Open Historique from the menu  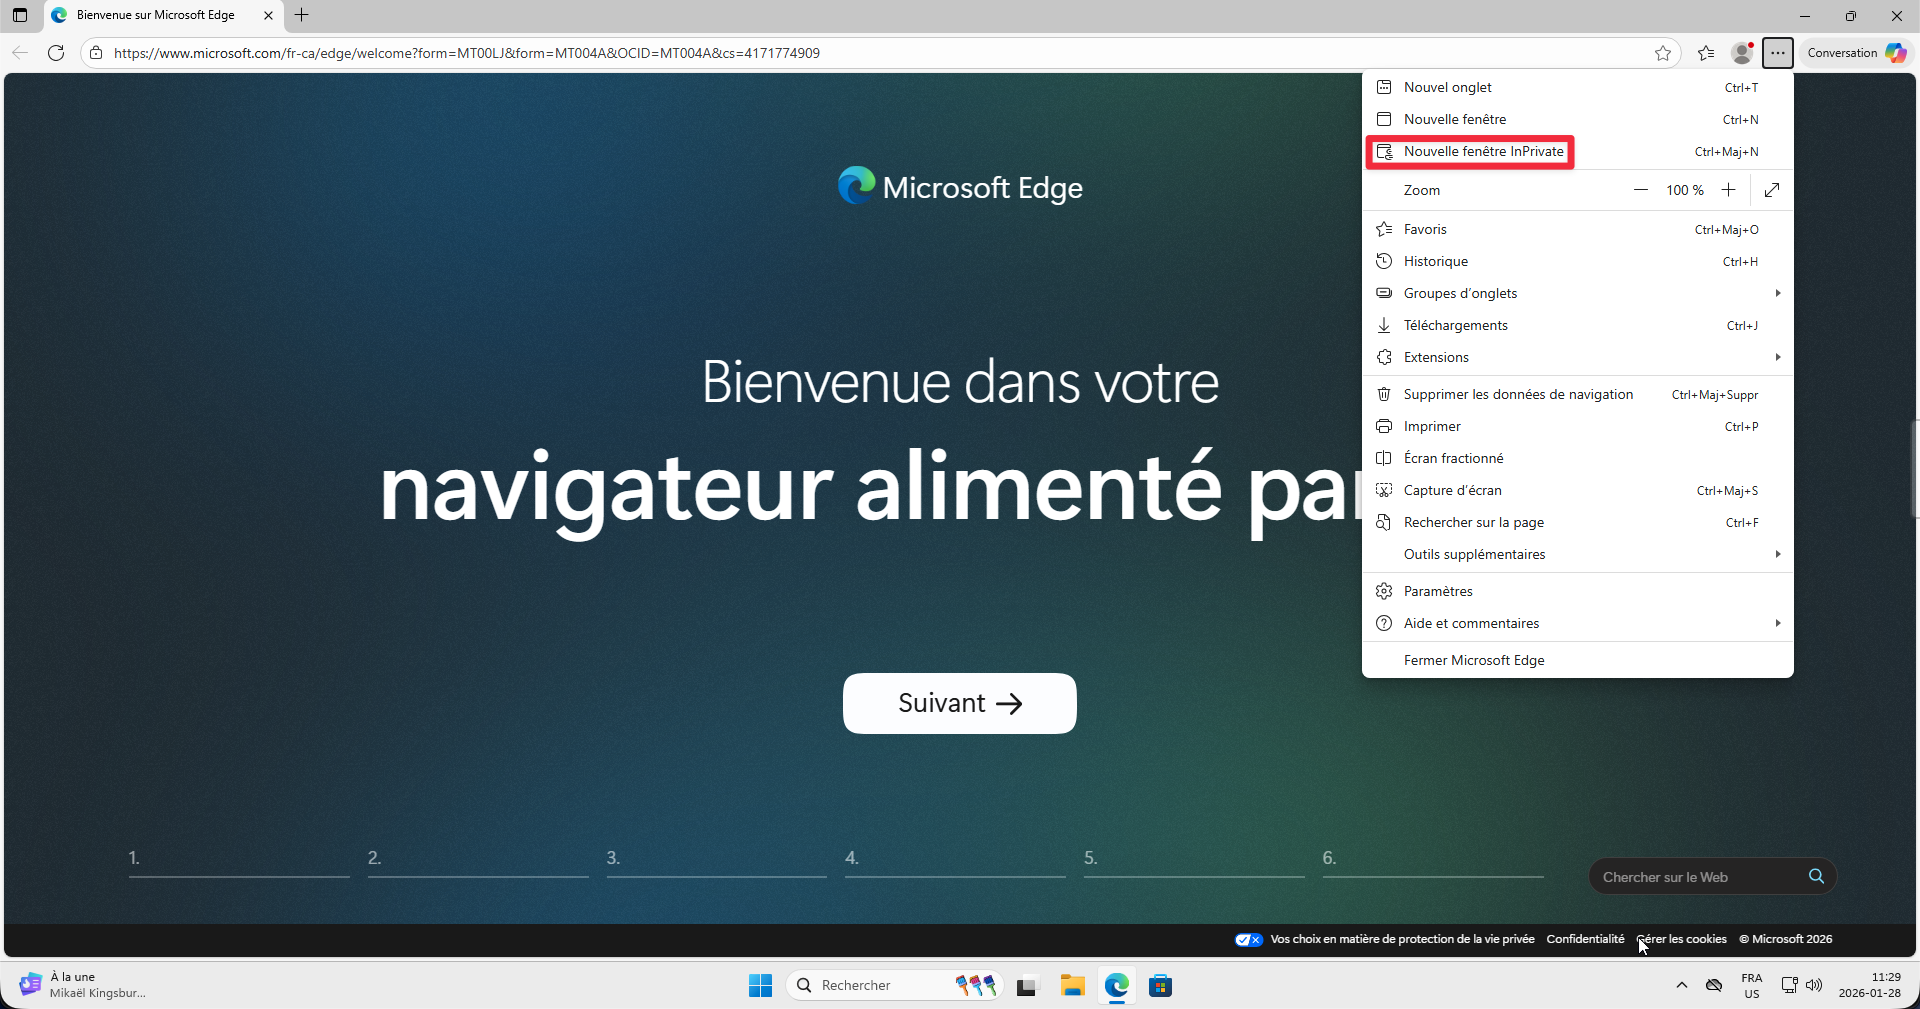point(1578,262)
